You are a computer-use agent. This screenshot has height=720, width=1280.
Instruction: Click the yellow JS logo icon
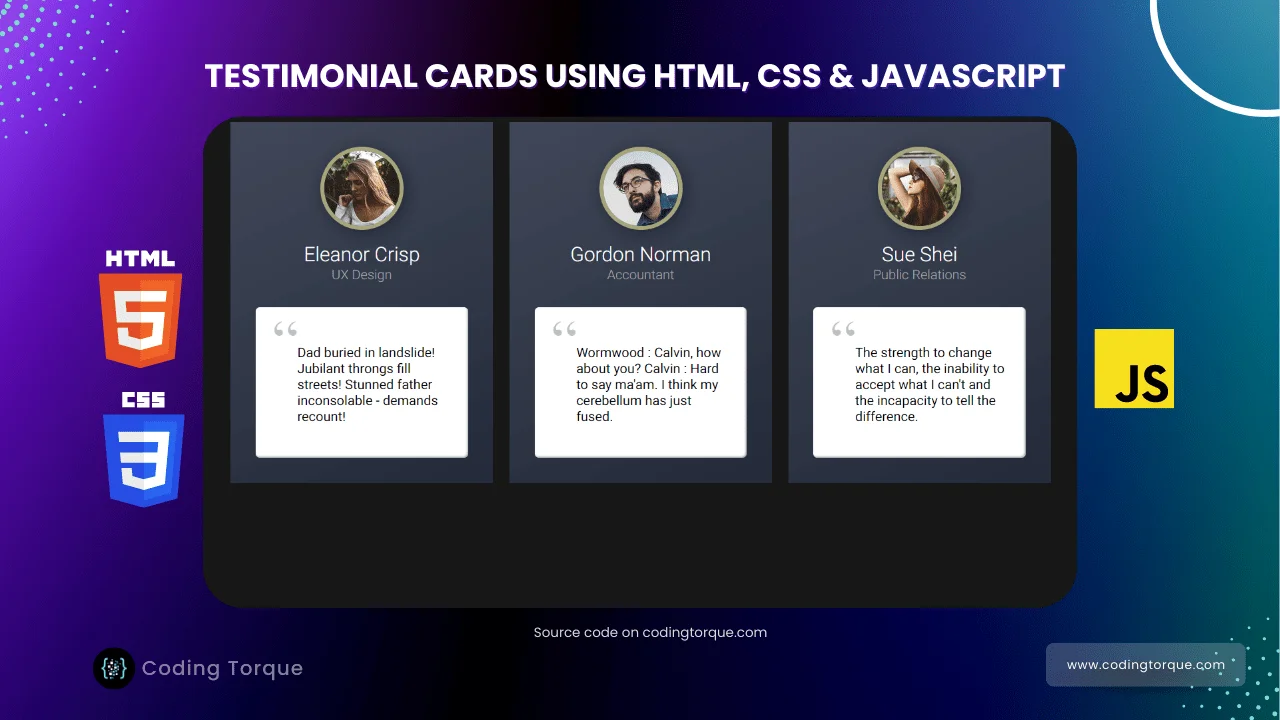1134,368
